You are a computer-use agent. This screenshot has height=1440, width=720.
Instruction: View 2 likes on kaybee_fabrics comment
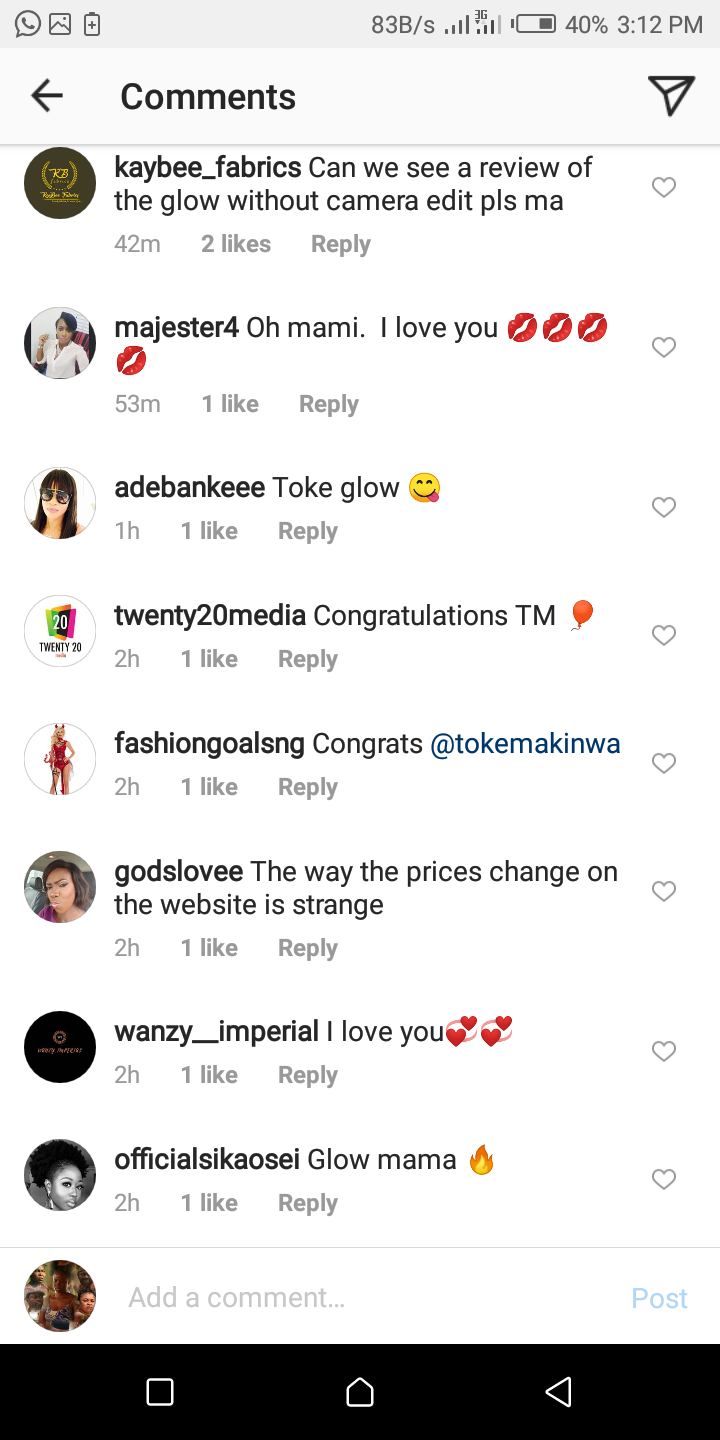[236, 244]
